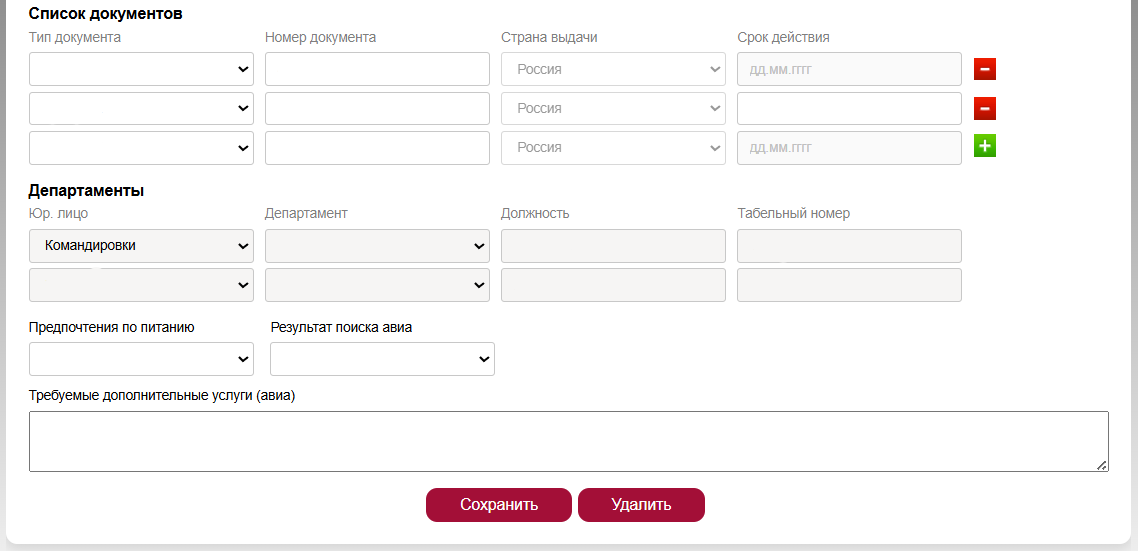Remove the first document row with the minus icon
Image resolution: width=1138 pixels, height=551 pixels.
[x=985, y=70]
